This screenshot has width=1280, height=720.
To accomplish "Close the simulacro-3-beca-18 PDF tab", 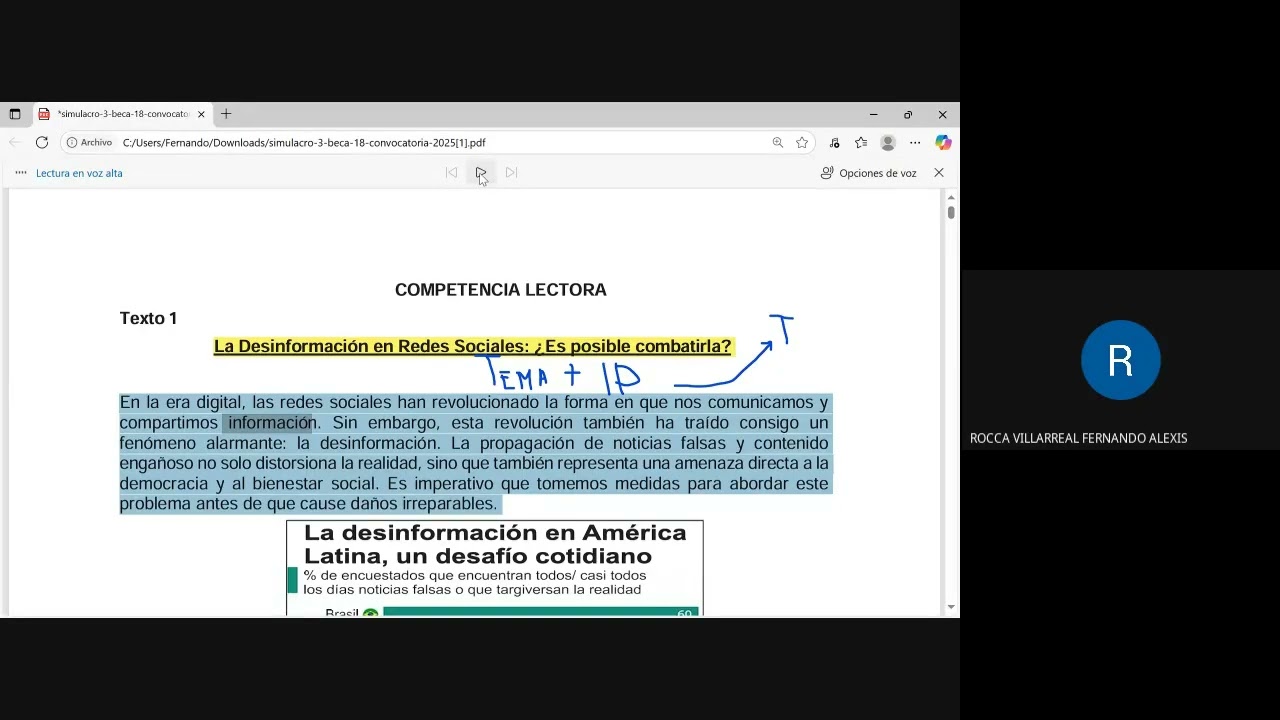I will click(x=201, y=114).
